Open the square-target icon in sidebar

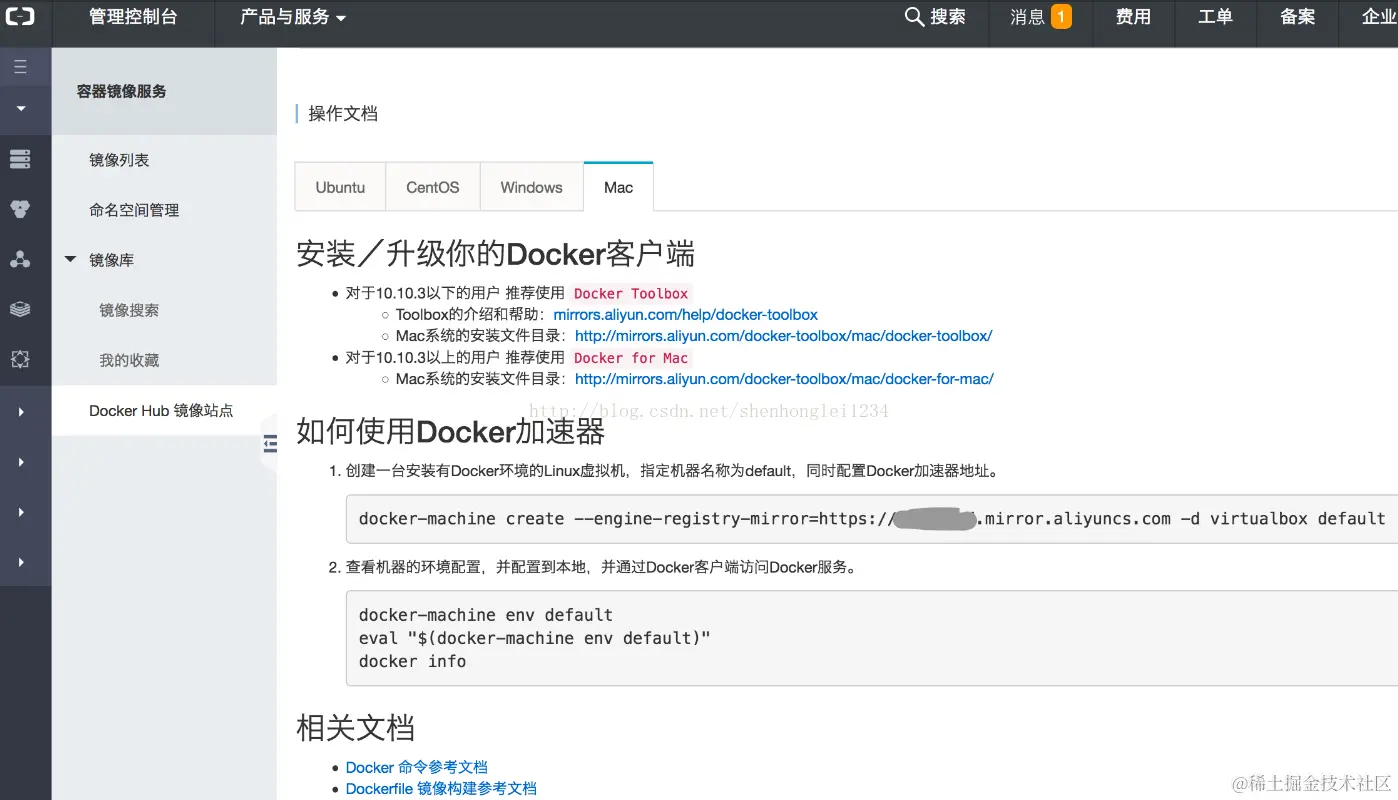coord(20,359)
